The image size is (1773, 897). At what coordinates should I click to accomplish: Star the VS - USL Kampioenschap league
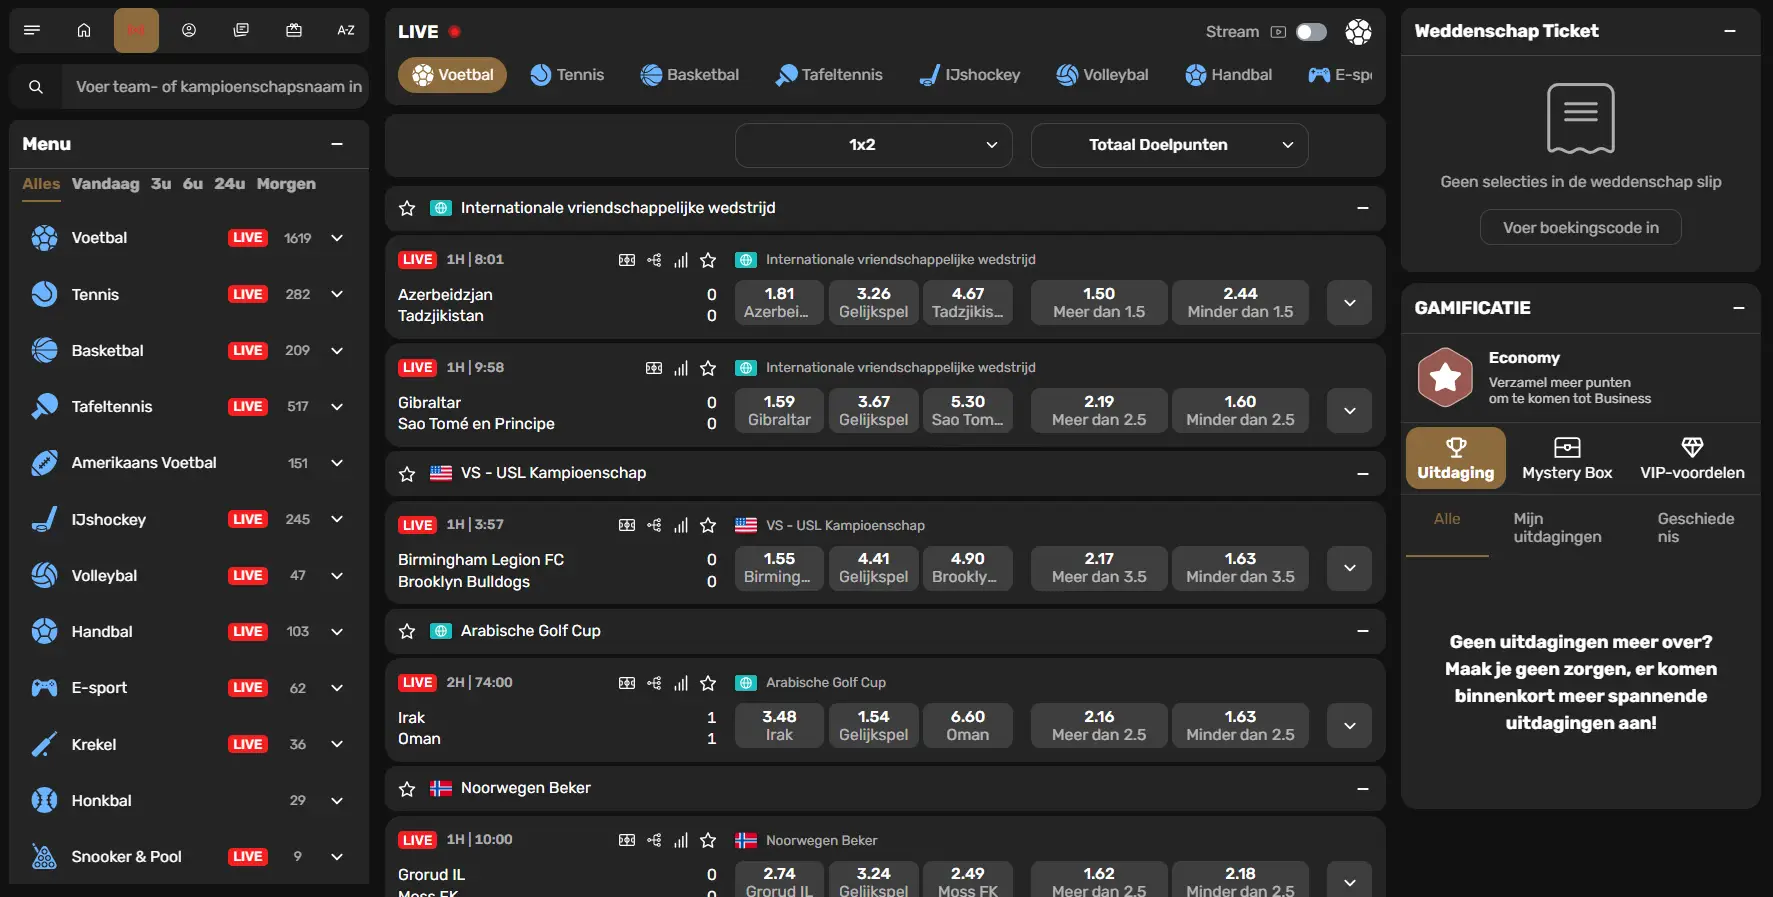(407, 474)
